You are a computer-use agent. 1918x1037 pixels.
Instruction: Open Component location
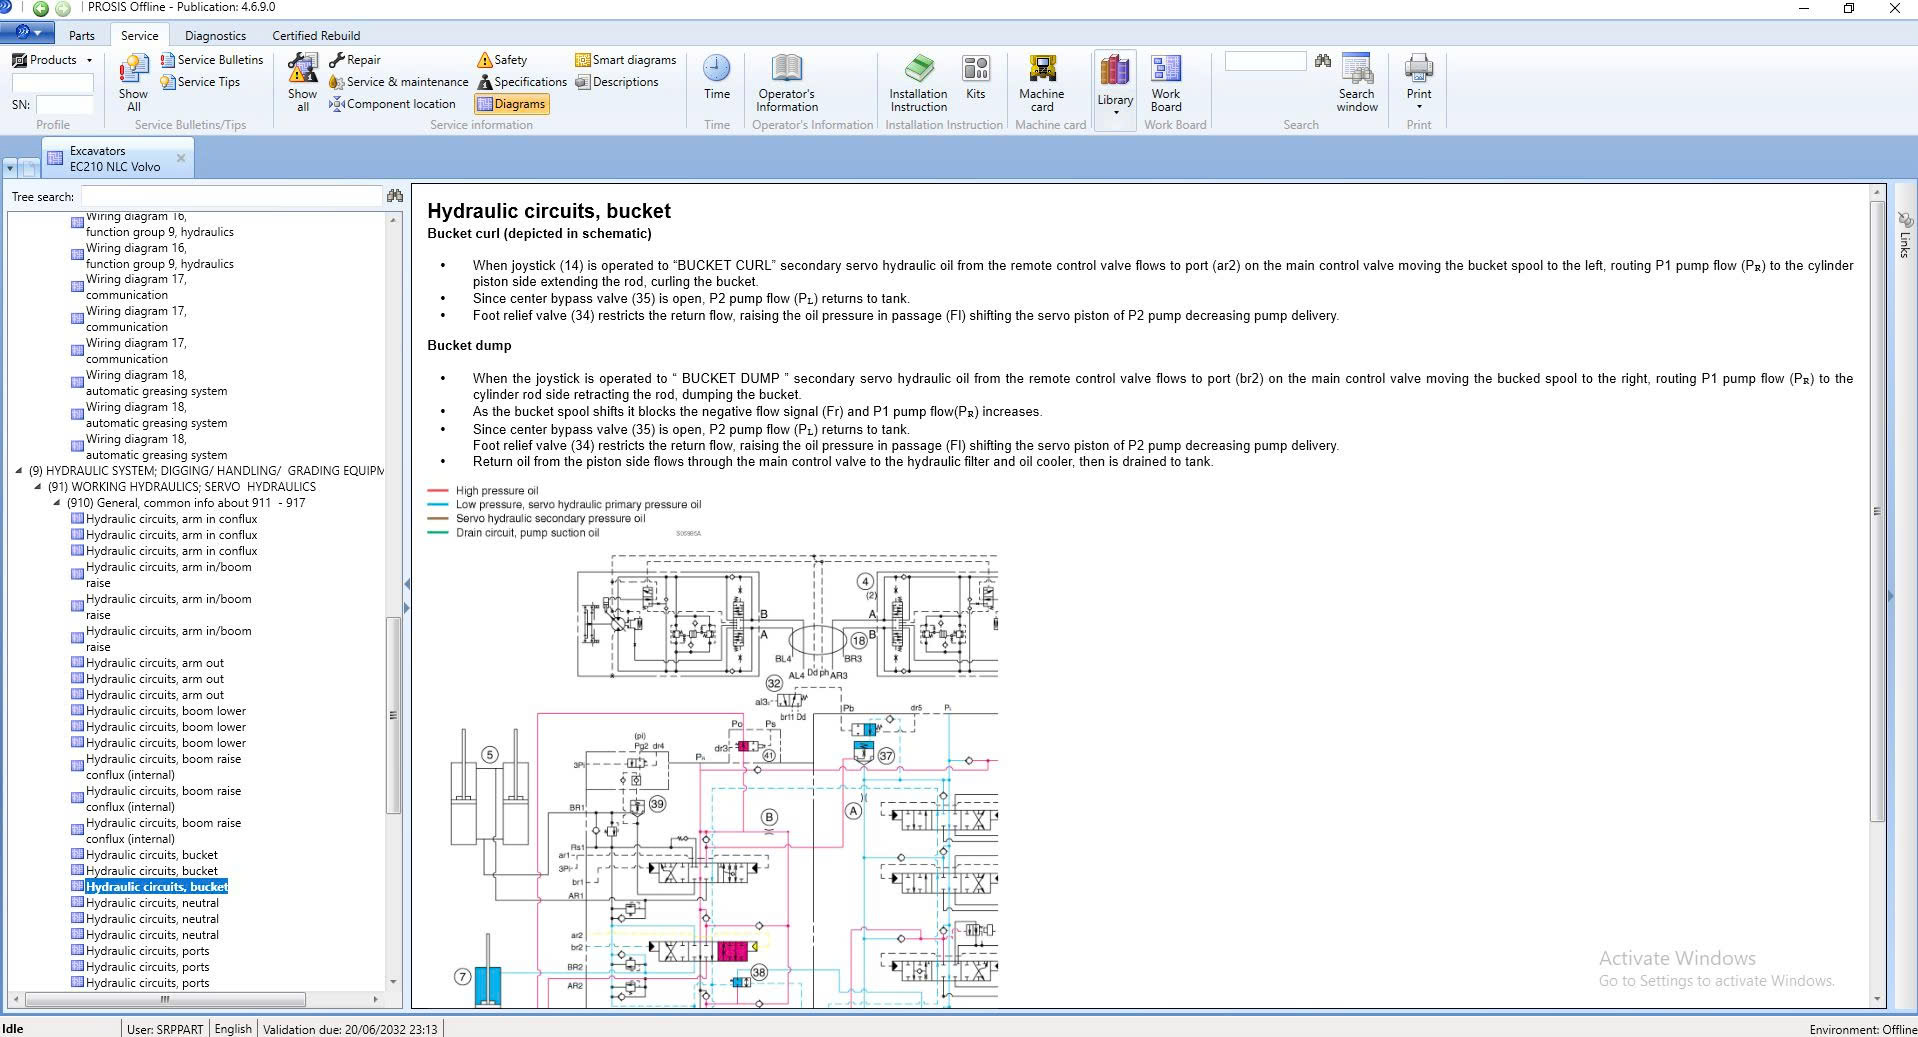coord(392,104)
